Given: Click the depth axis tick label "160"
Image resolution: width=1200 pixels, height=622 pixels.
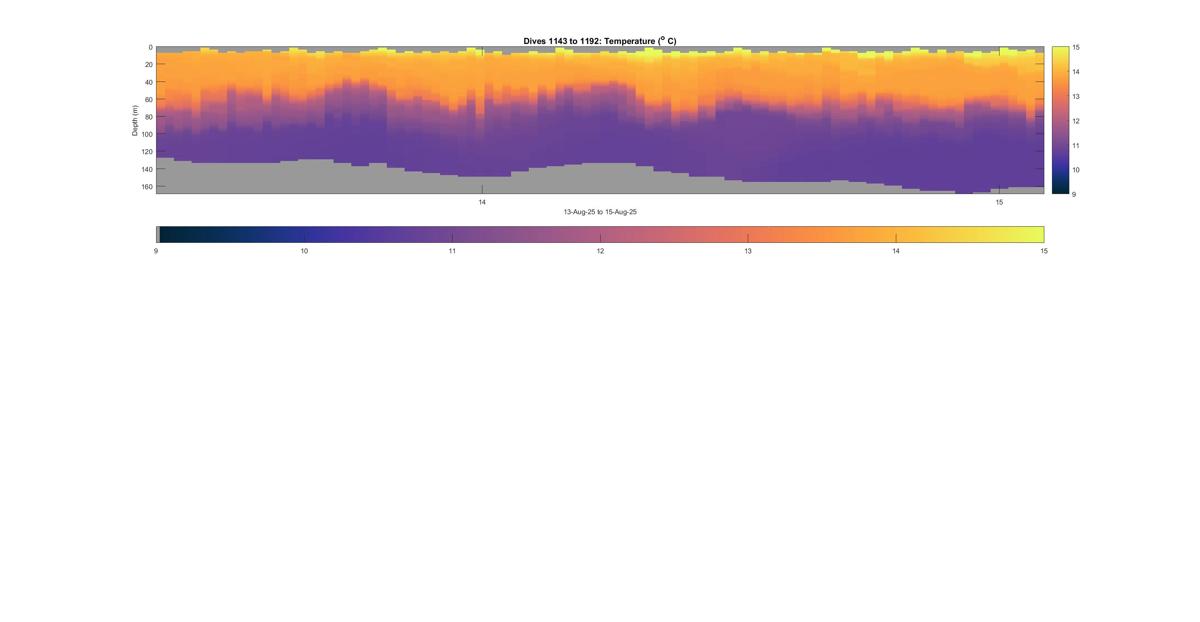Looking at the screenshot, I should point(146,186).
